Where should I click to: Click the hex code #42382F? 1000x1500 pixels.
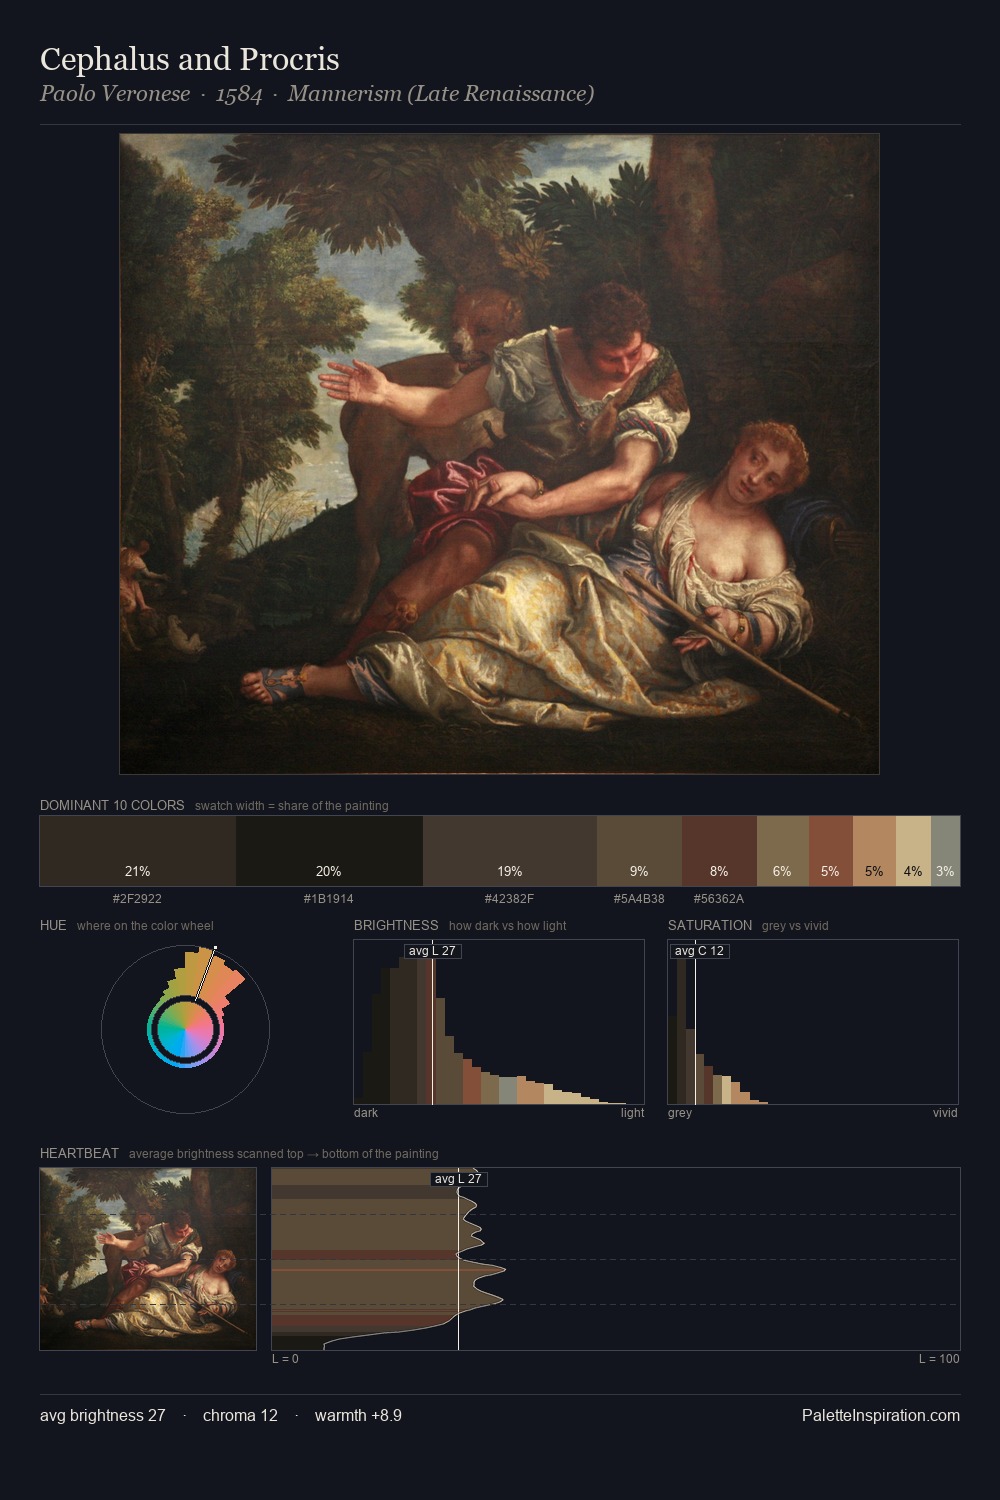click(509, 899)
